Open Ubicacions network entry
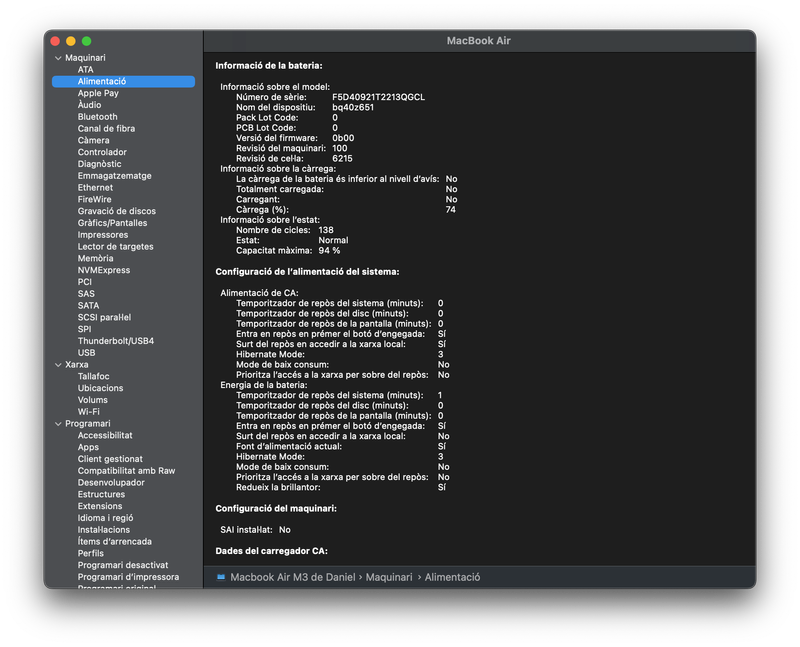Screen dimensions: 800x647 101,388
